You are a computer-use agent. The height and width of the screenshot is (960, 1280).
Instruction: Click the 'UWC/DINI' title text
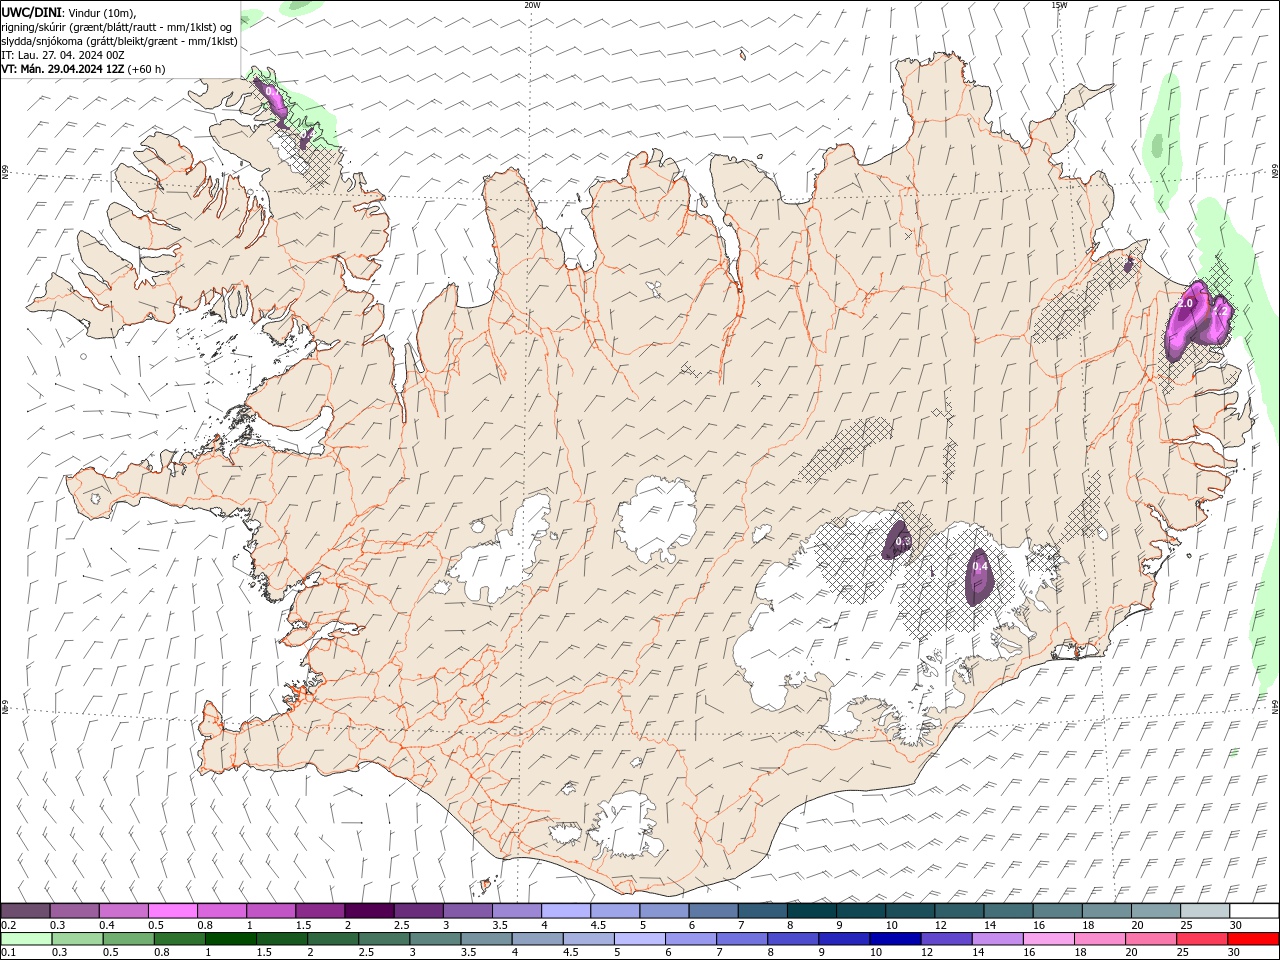pos(32,11)
